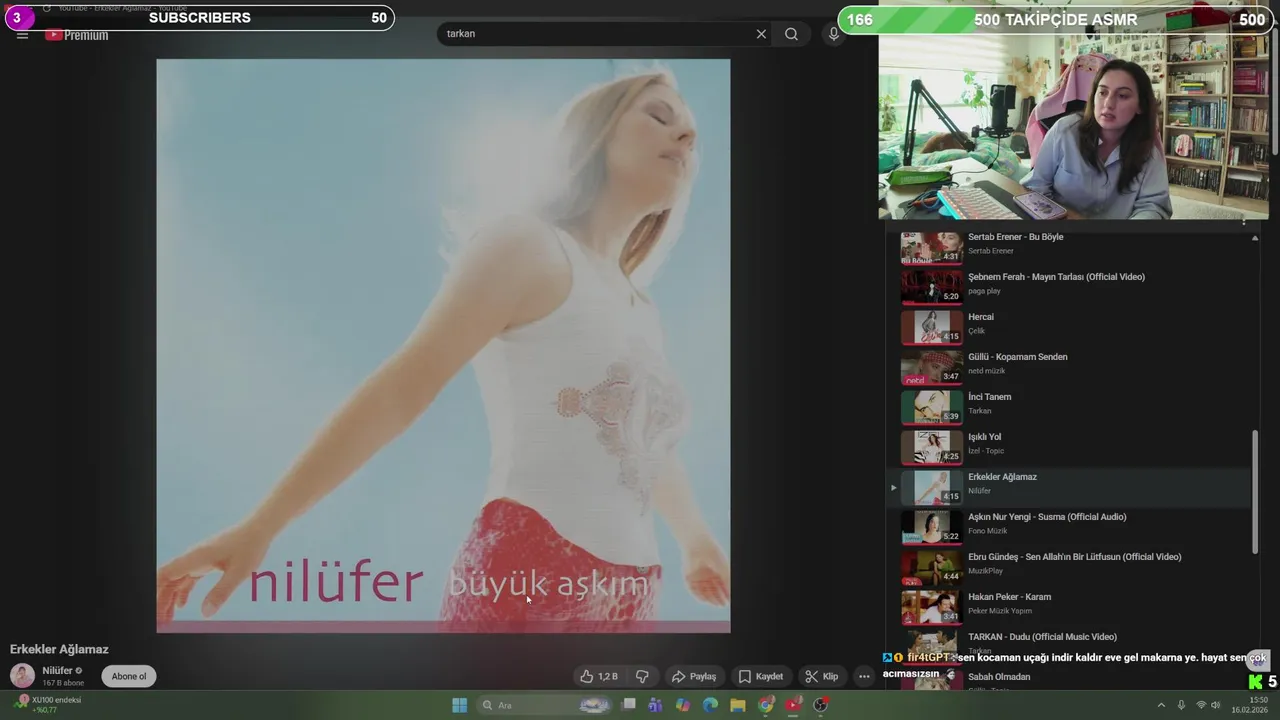Open Task View on the taskbar
Image resolution: width=1280 pixels, height=720 pixels.
coord(629,705)
